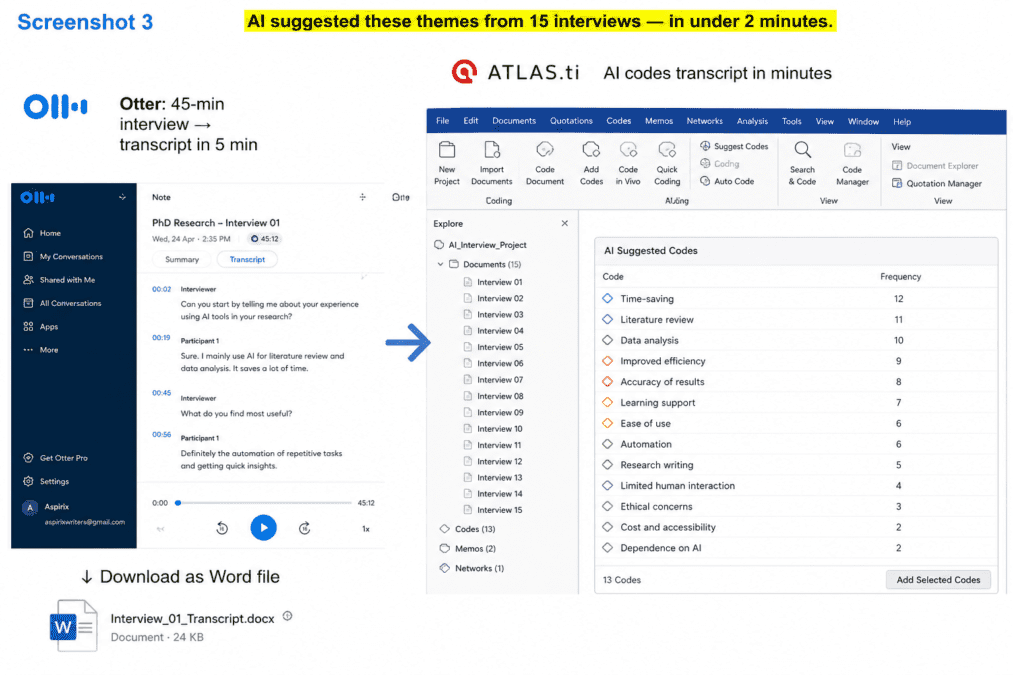Click the audio progress slider track

(x=264, y=503)
